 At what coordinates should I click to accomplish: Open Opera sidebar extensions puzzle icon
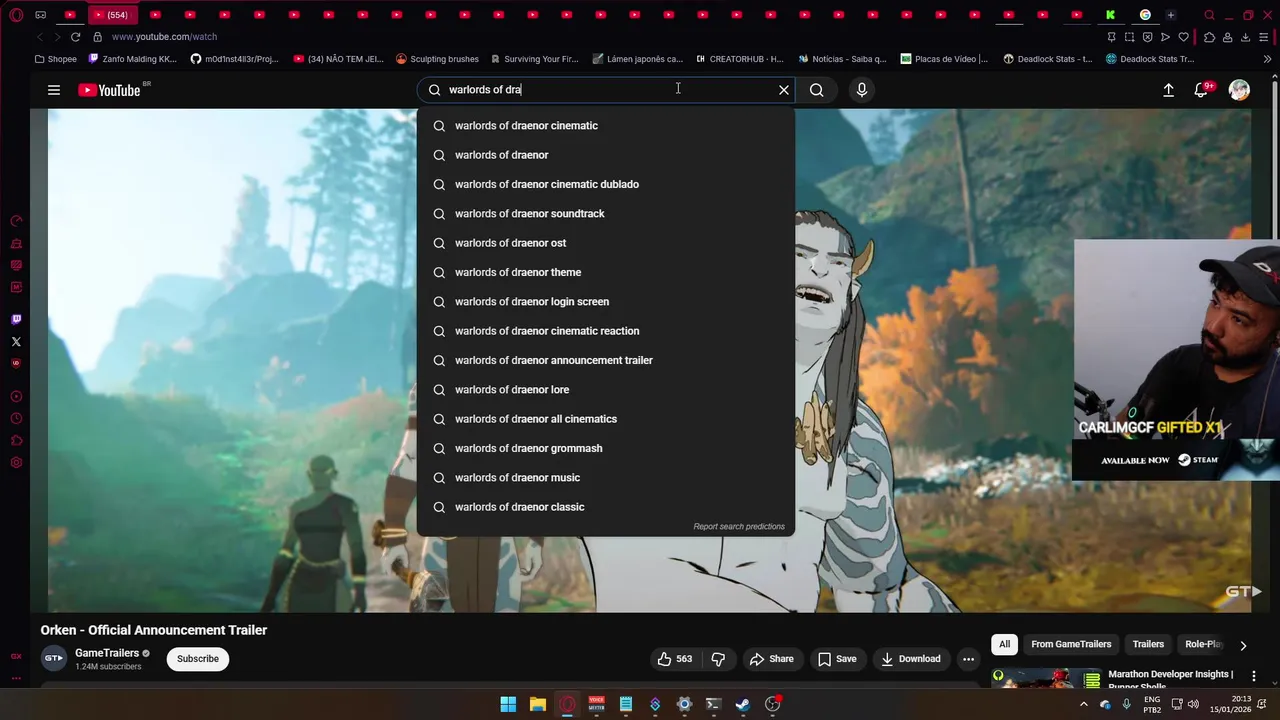(16, 441)
